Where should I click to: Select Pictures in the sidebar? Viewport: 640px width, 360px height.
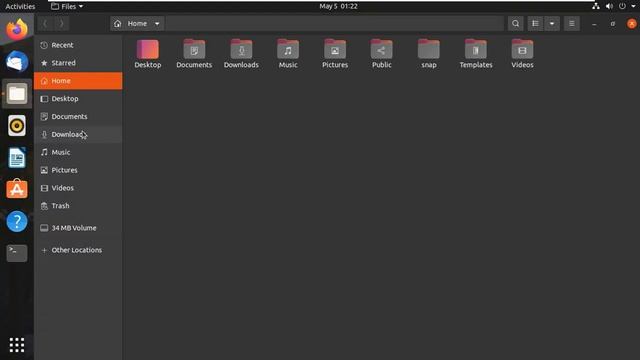78,170
